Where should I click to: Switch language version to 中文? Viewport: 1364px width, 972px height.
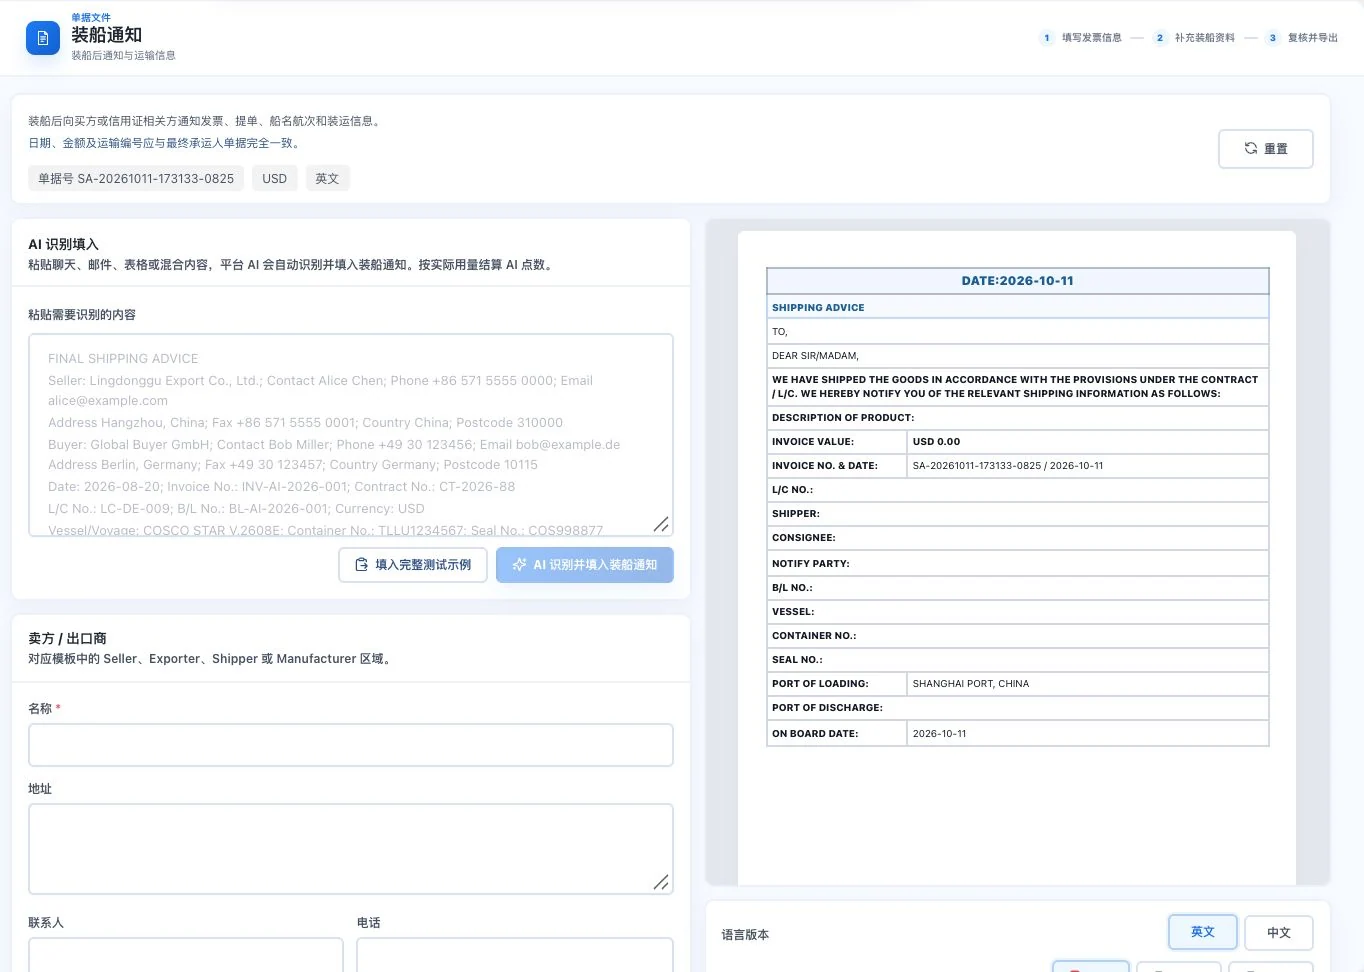1279,933
